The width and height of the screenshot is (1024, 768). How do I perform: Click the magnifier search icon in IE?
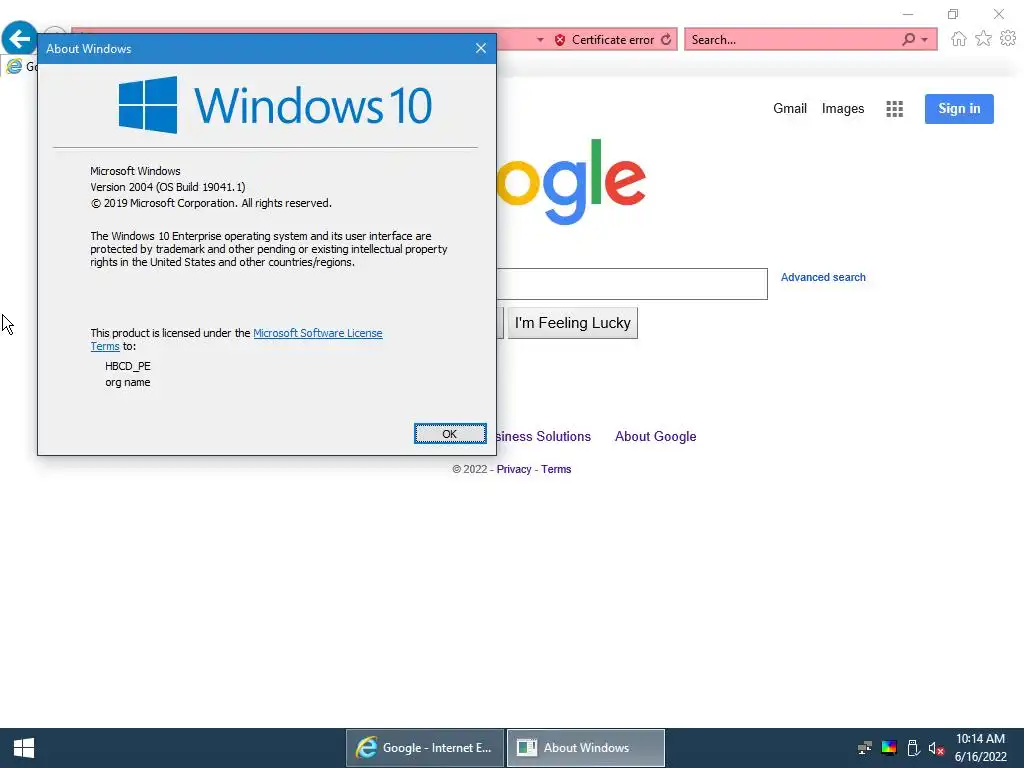point(908,39)
